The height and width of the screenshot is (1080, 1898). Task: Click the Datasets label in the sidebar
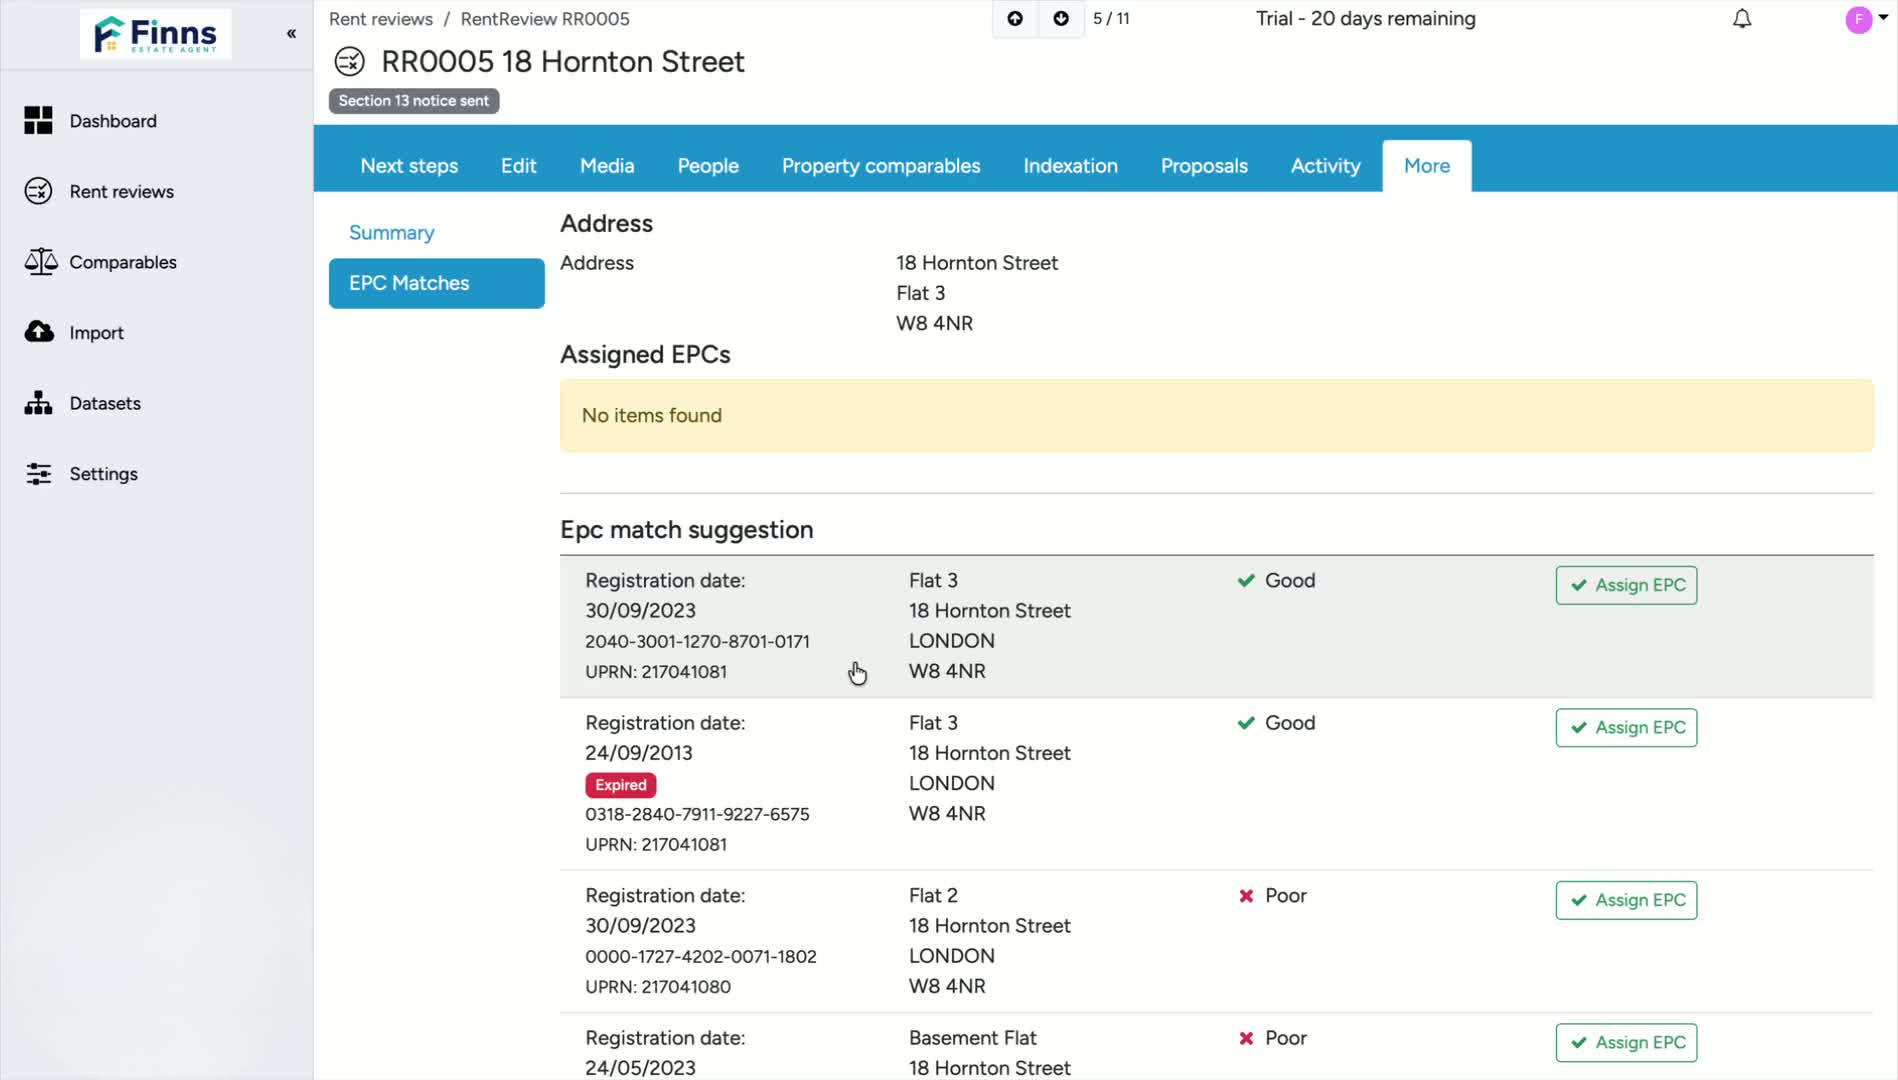point(105,403)
